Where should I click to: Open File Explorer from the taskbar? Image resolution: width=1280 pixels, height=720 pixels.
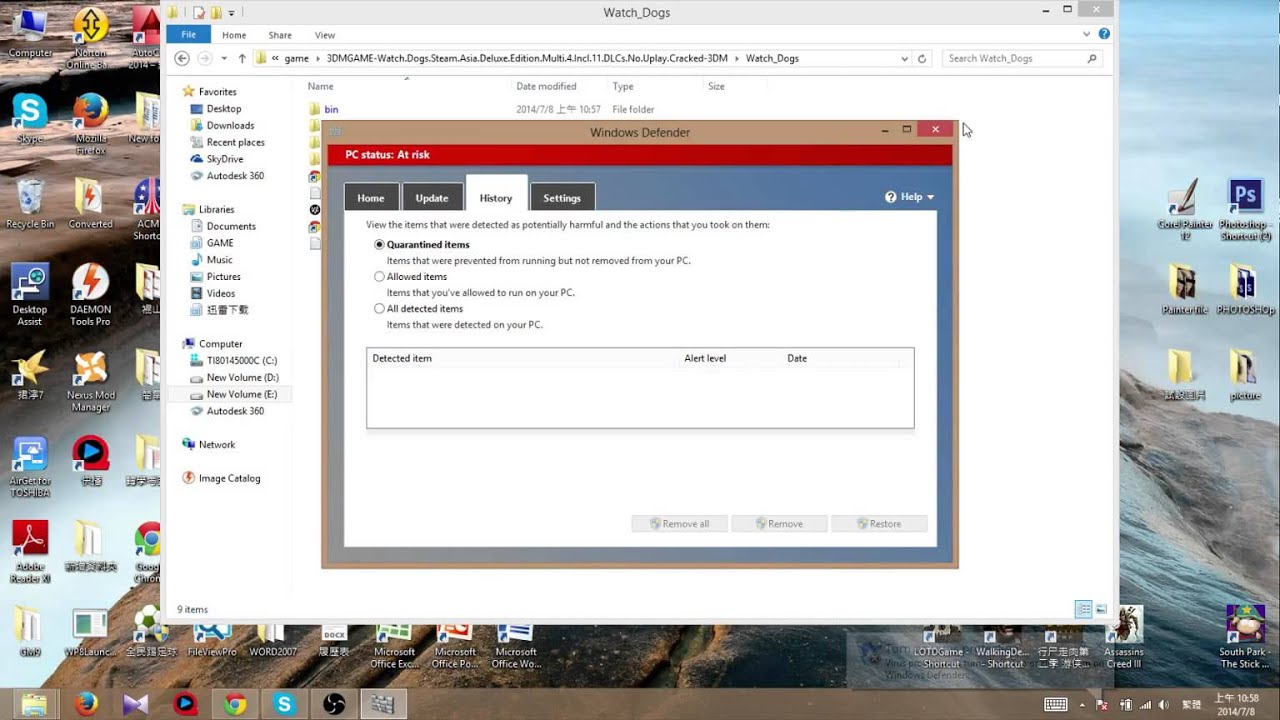tap(33, 704)
